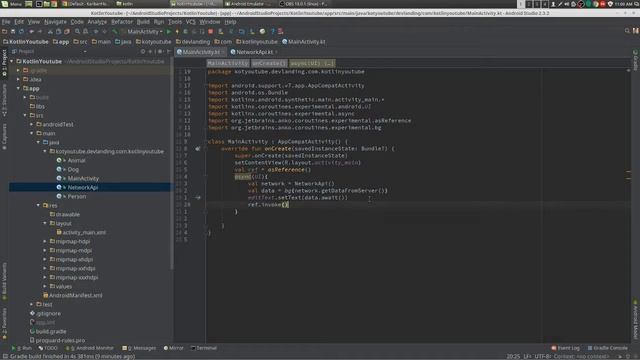Click the red Stop icon
This screenshot has height=360, width=640.
(x=211, y=31)
